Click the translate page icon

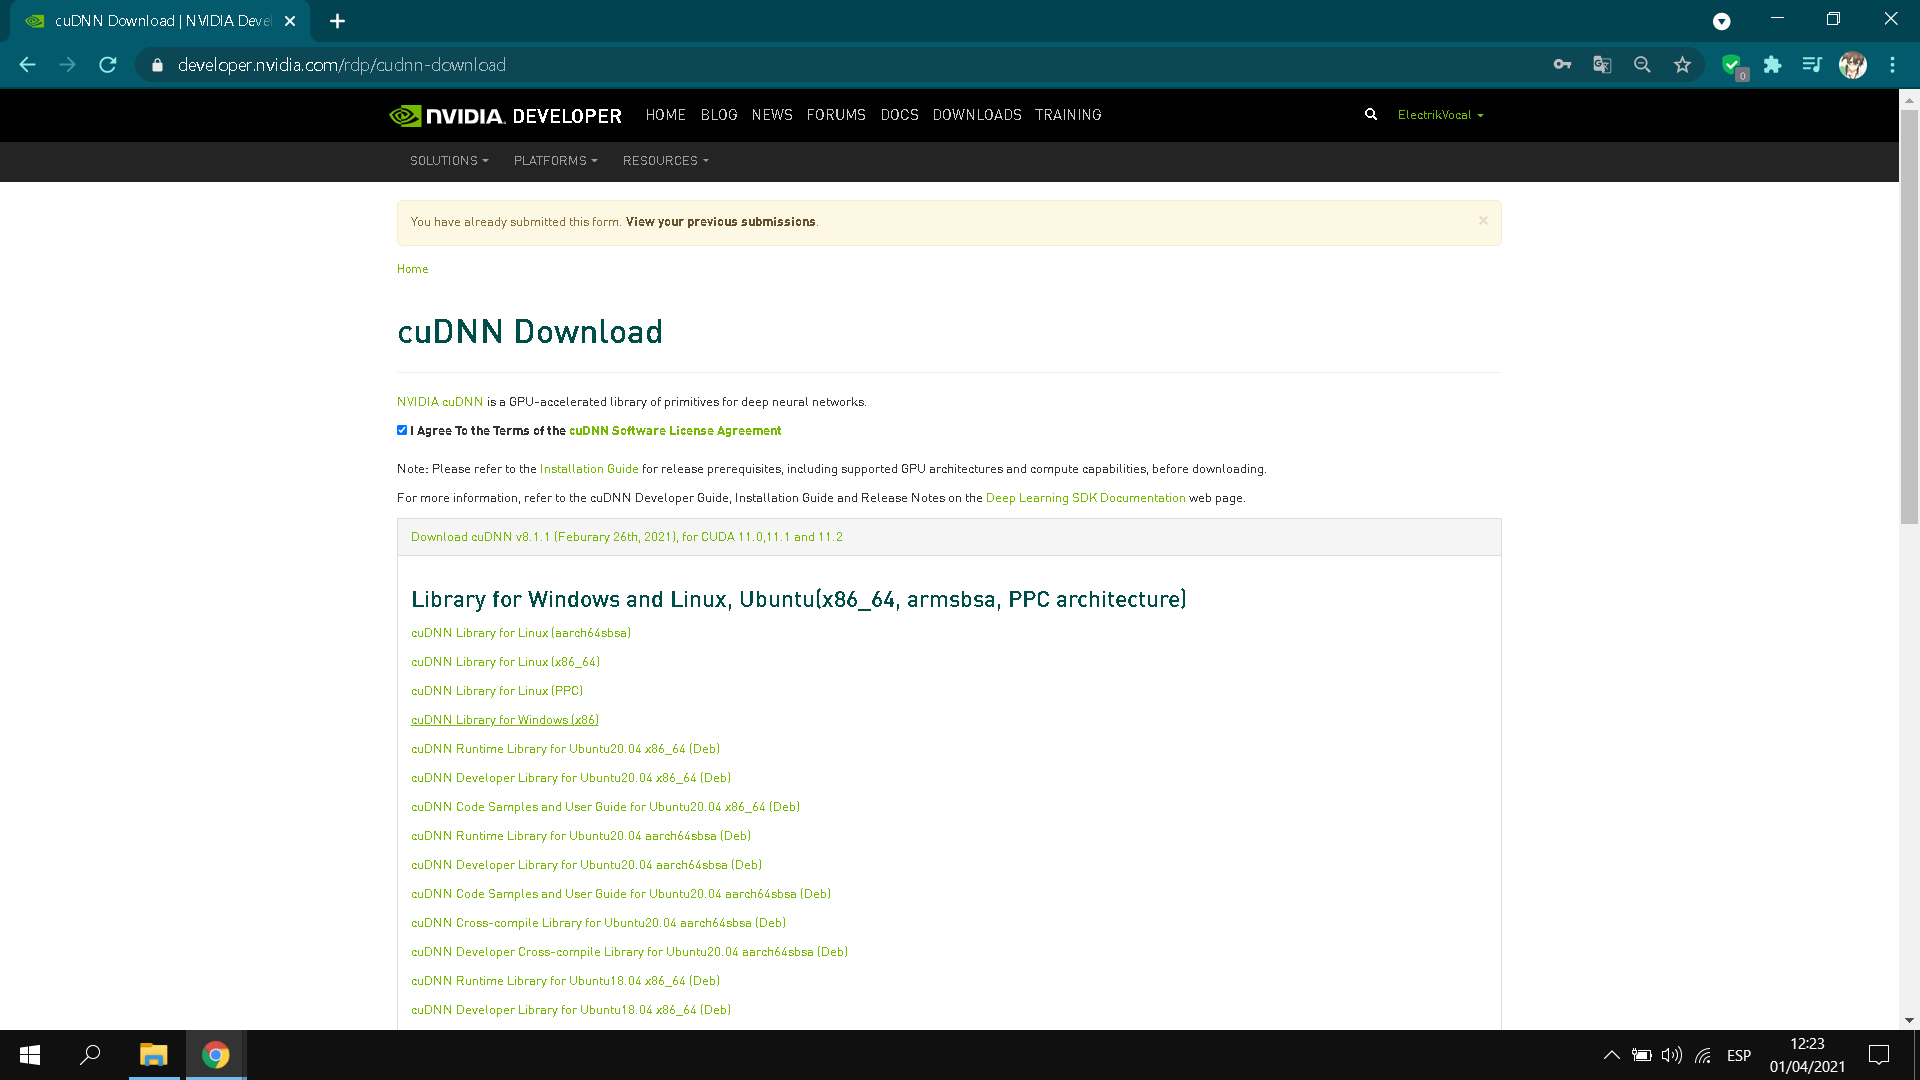1602,65
